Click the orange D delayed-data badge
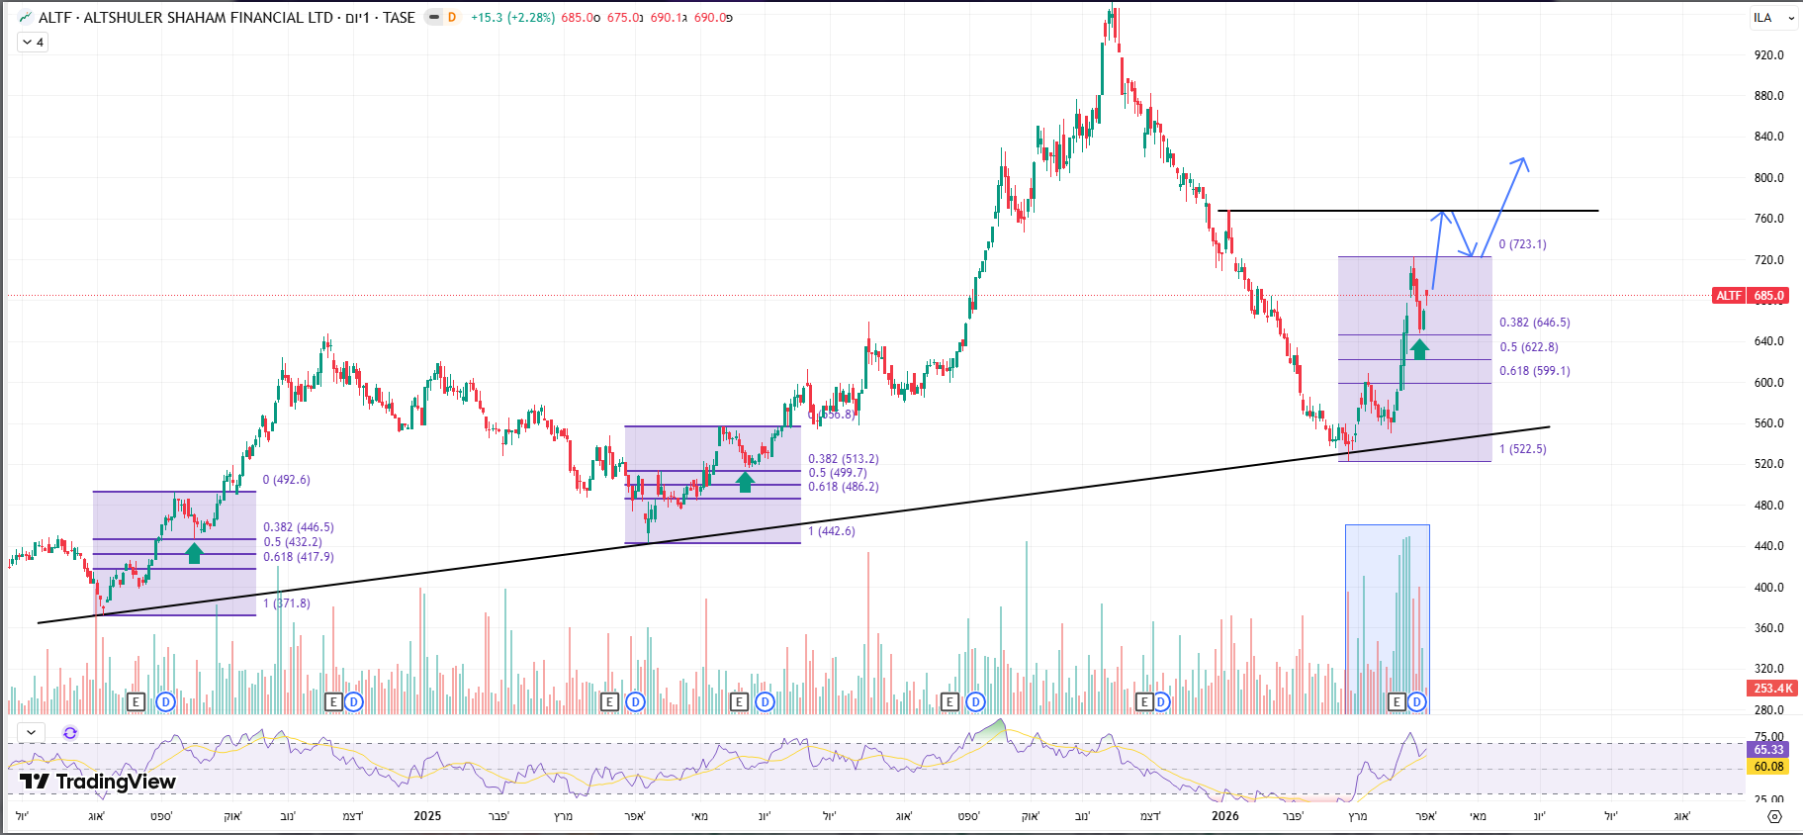The image size is (1803, 835). [452, 17]
